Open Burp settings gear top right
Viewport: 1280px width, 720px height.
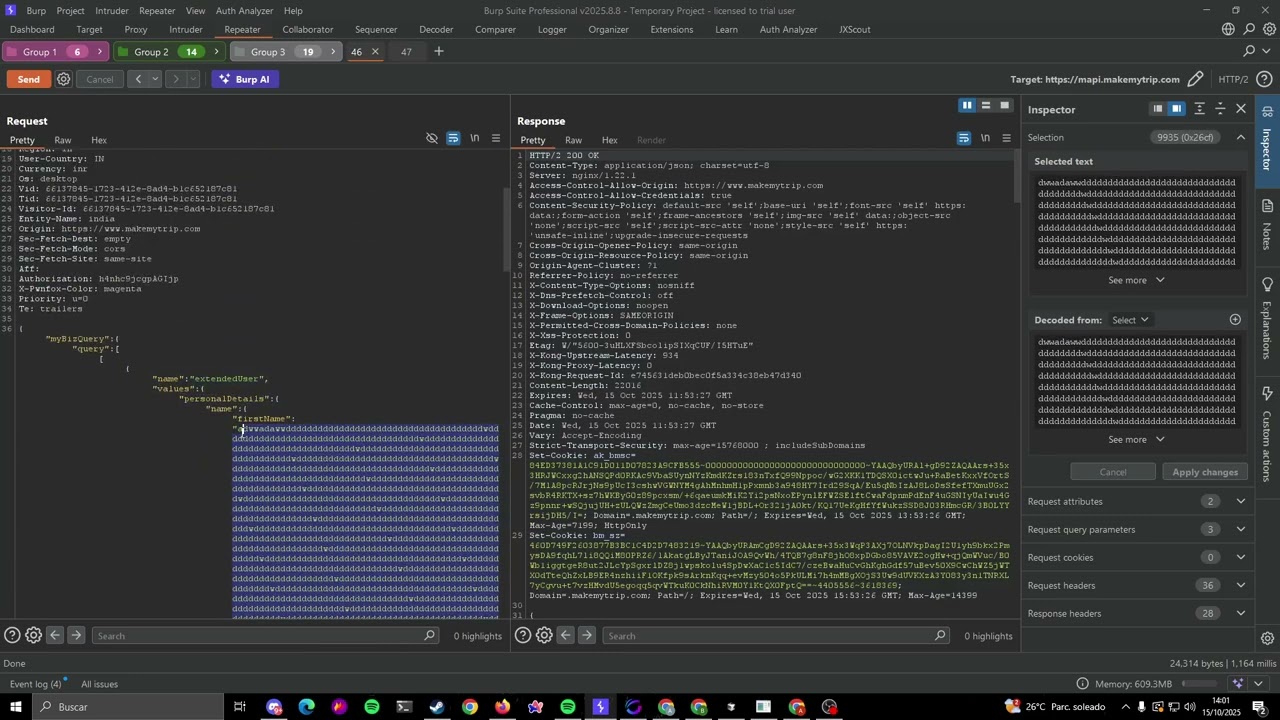(1269, 29)
